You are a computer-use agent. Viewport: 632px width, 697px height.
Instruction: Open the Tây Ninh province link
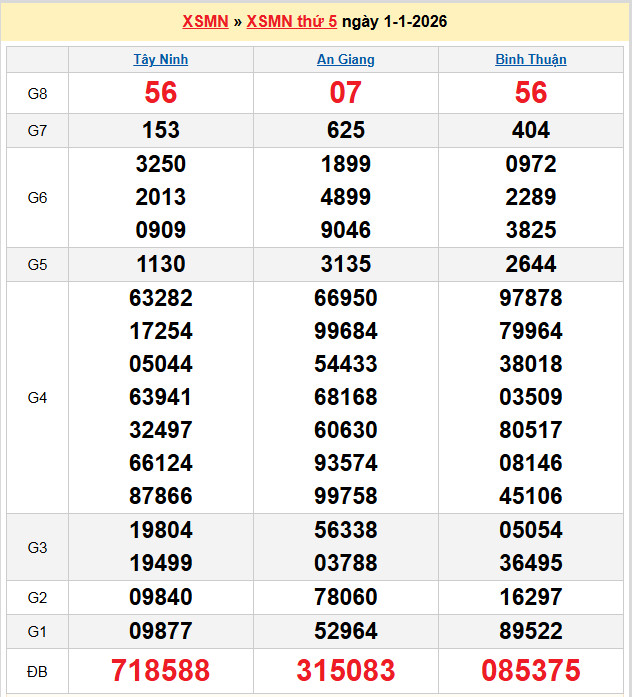[x=161, y=60]
